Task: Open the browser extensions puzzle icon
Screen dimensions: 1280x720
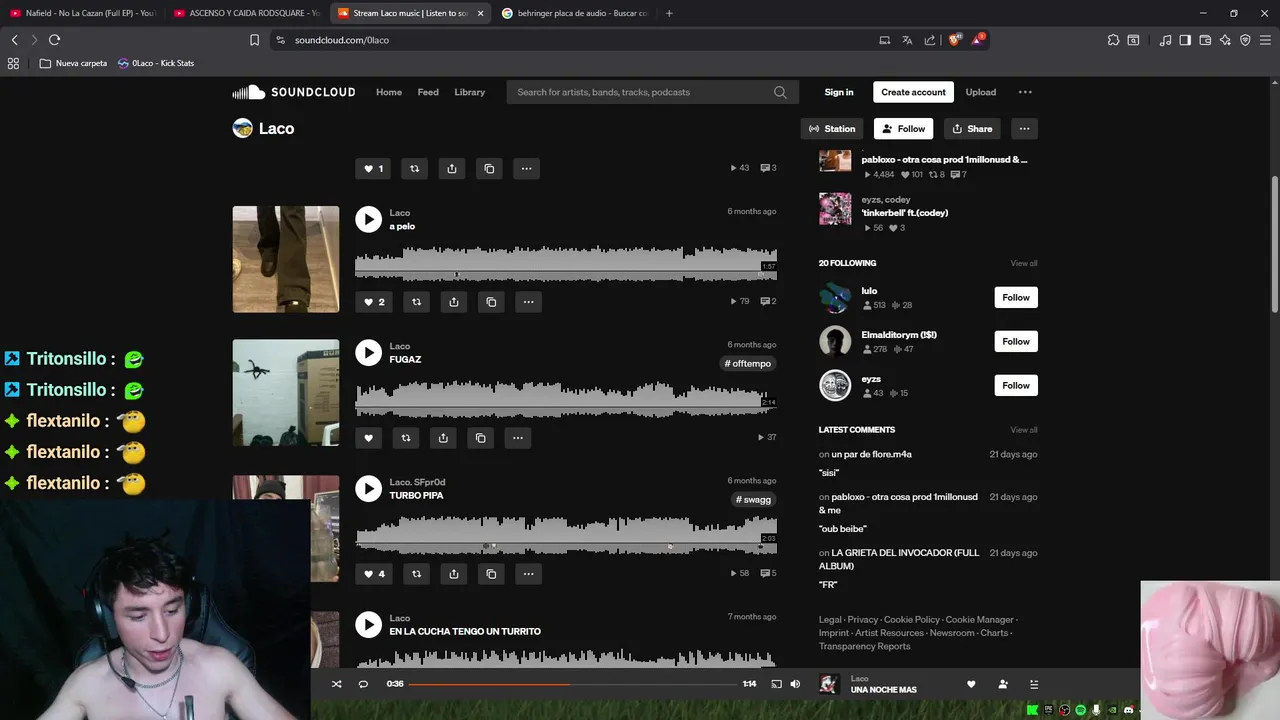Action: click(1113, 40)
